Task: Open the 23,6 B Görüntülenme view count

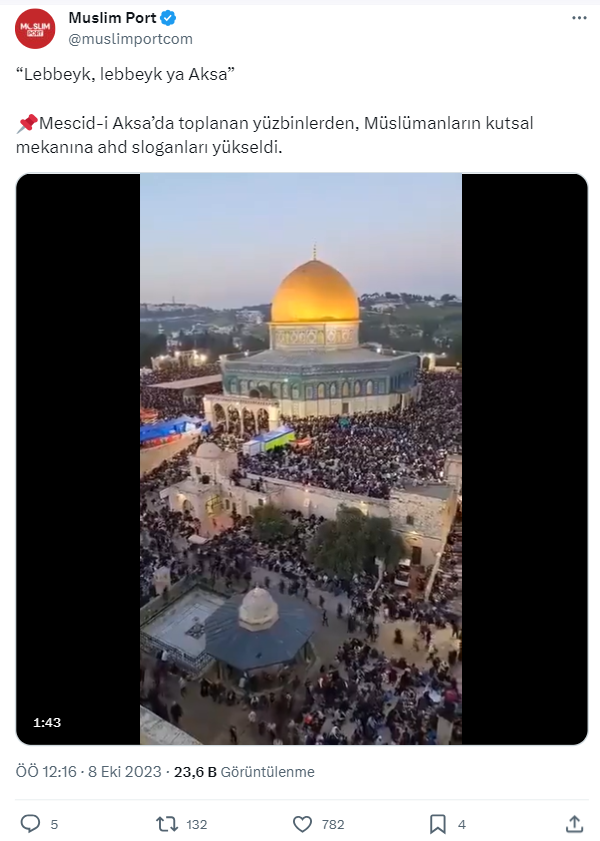Action: point(244,772)
